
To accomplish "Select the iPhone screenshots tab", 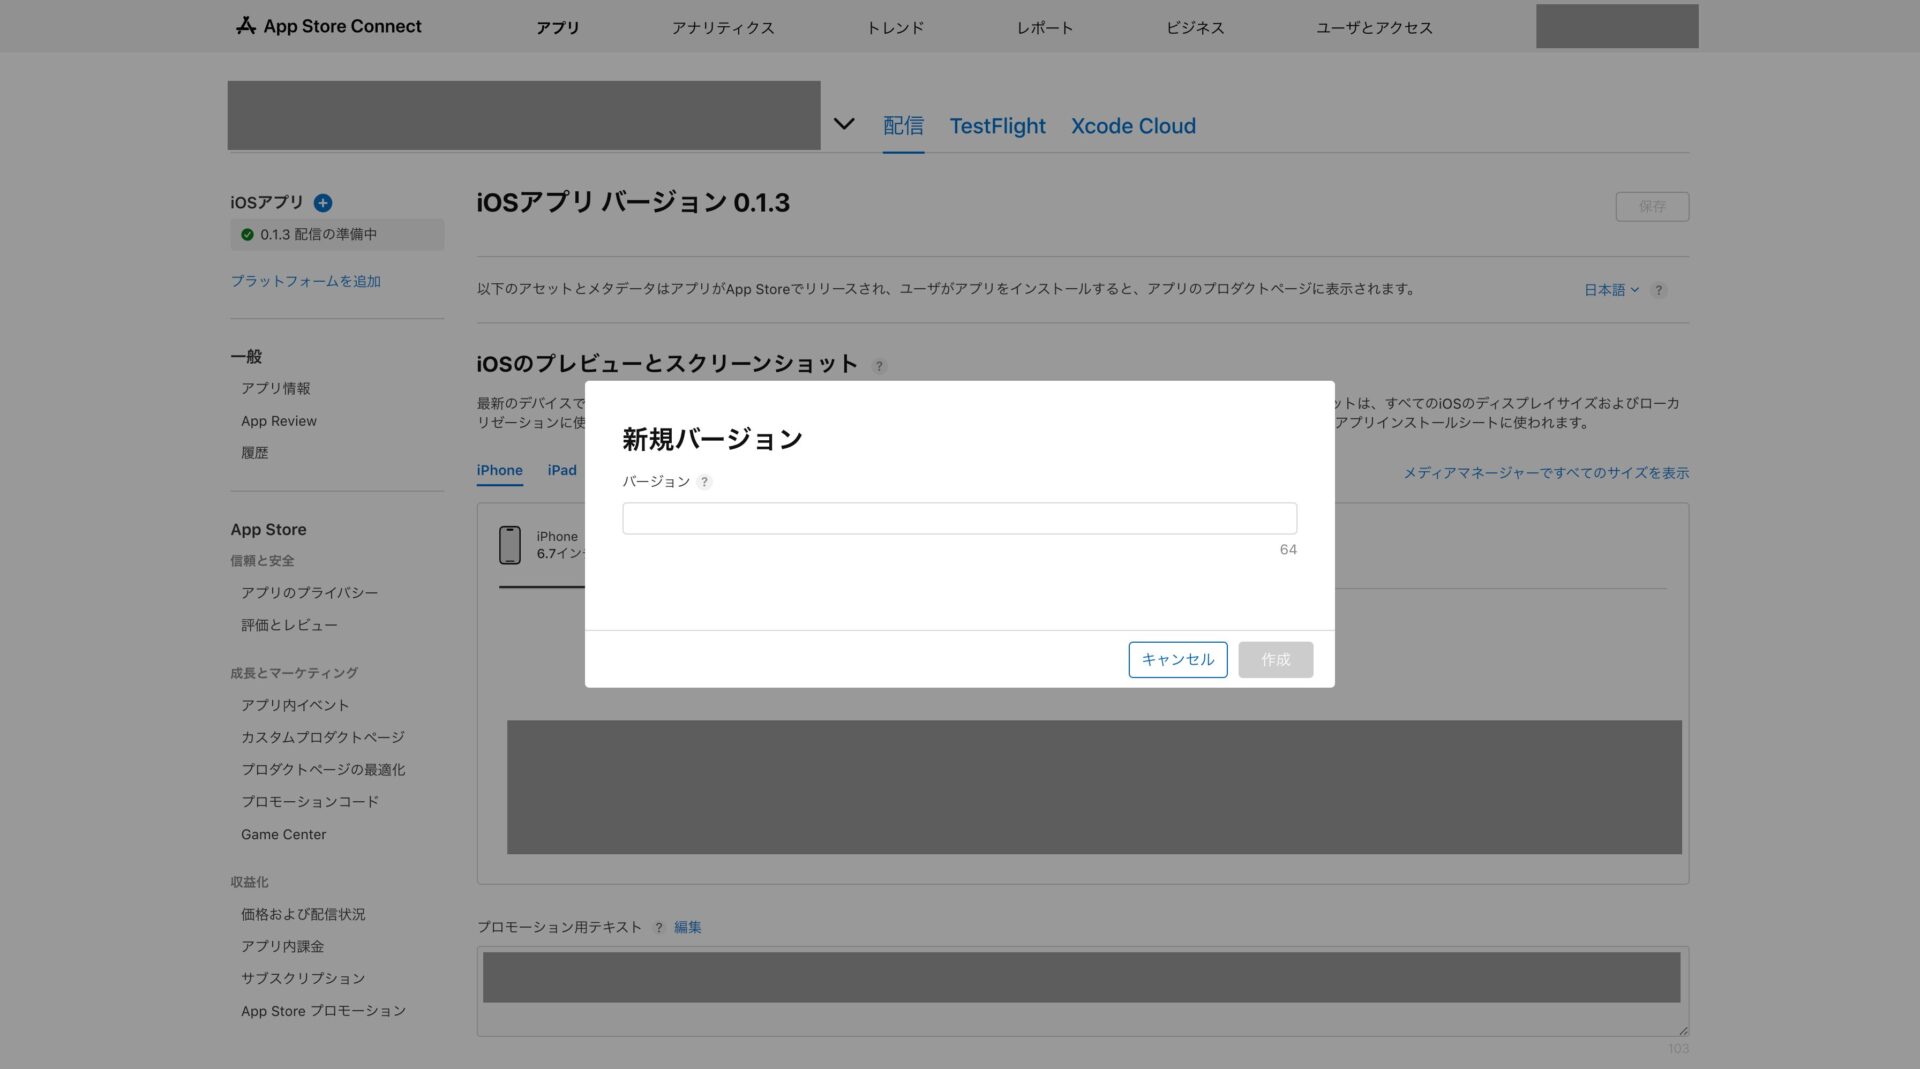I will point(499,470).
